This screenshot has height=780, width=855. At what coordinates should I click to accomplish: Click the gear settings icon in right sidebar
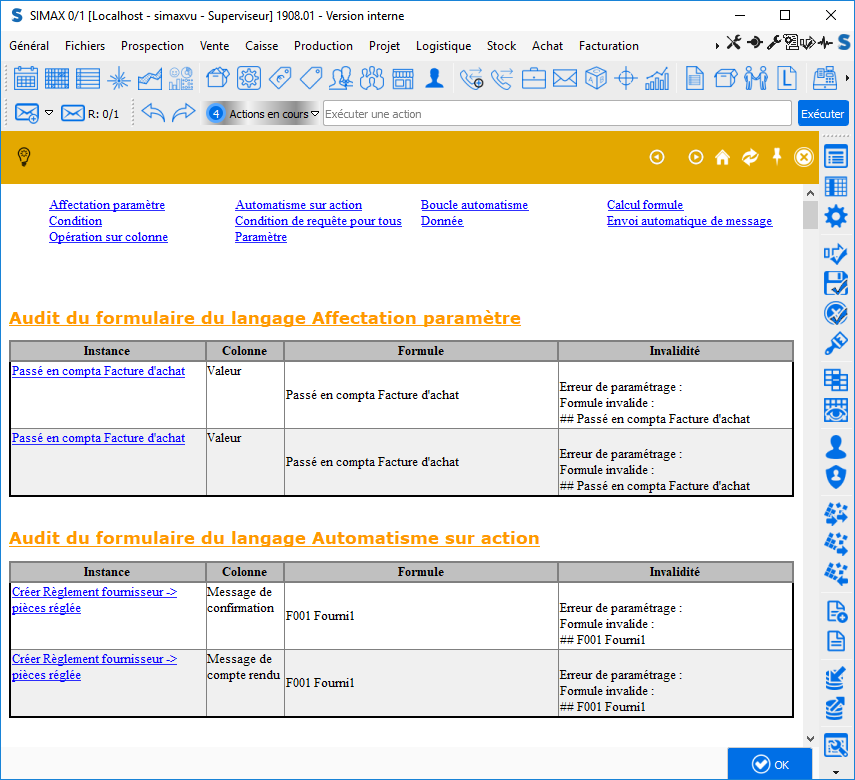pos(835,217)
